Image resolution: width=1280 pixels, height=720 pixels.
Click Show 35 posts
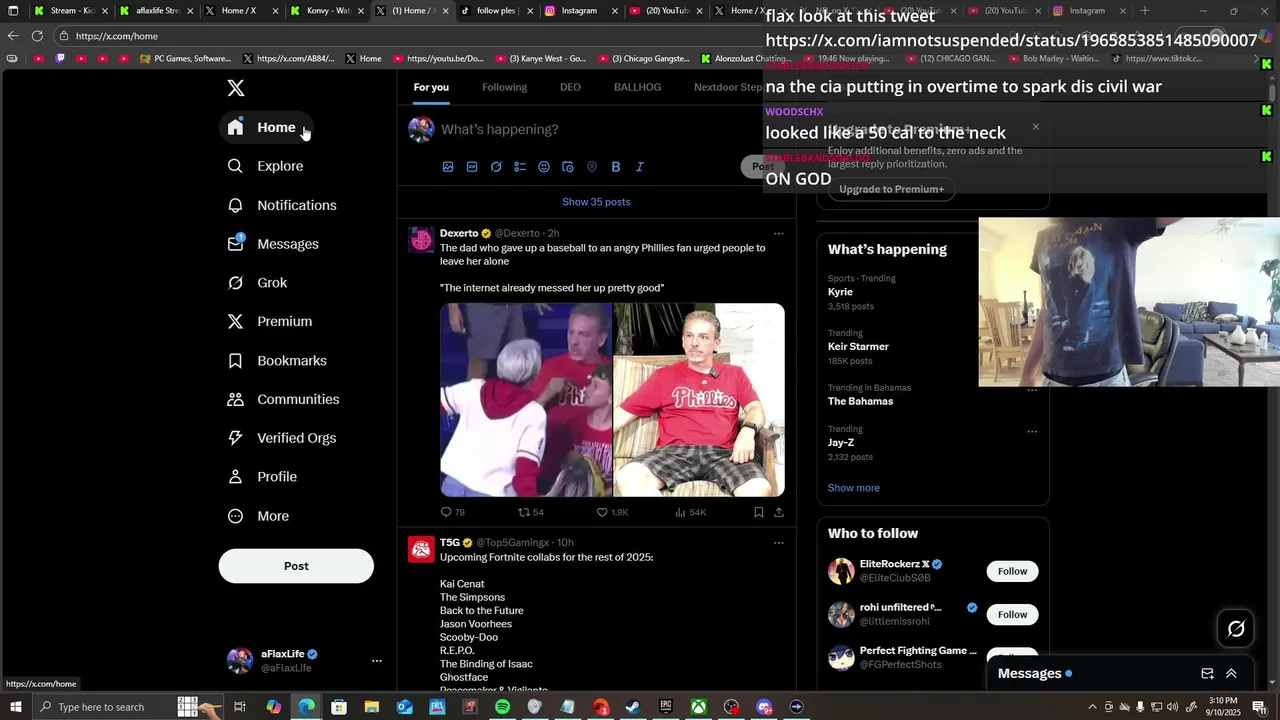click(x=596, y=202)
